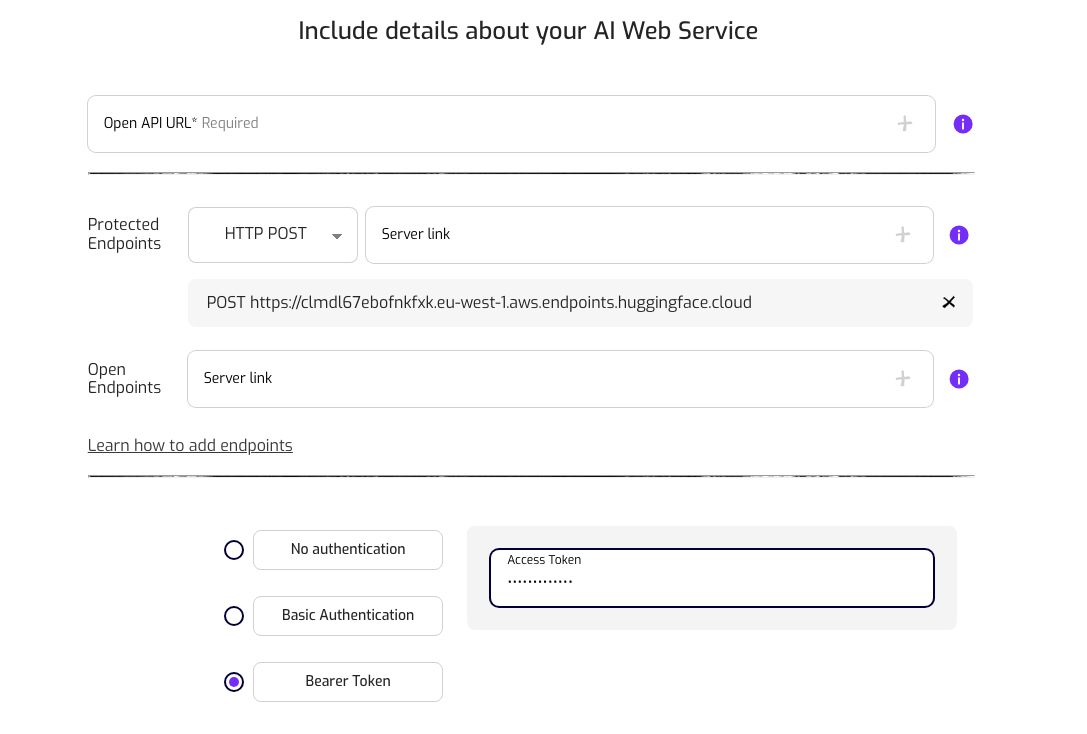Select the Bearer Token radio button
Screen dimensions: 1087x734
click(234, 681)
